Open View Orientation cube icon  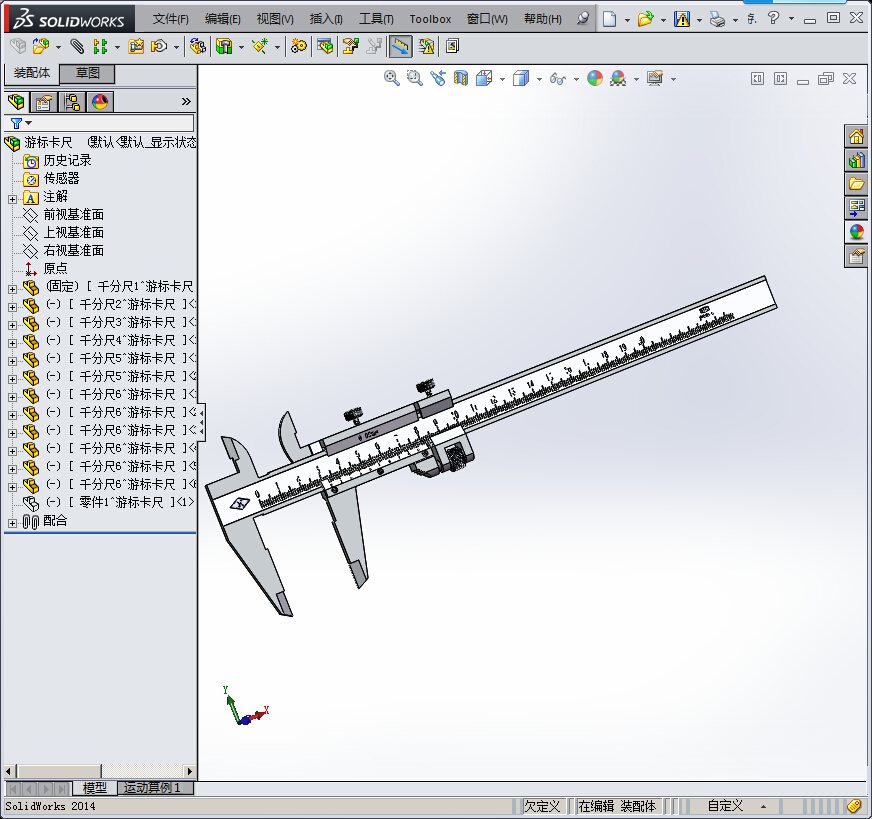pos(484,78)
